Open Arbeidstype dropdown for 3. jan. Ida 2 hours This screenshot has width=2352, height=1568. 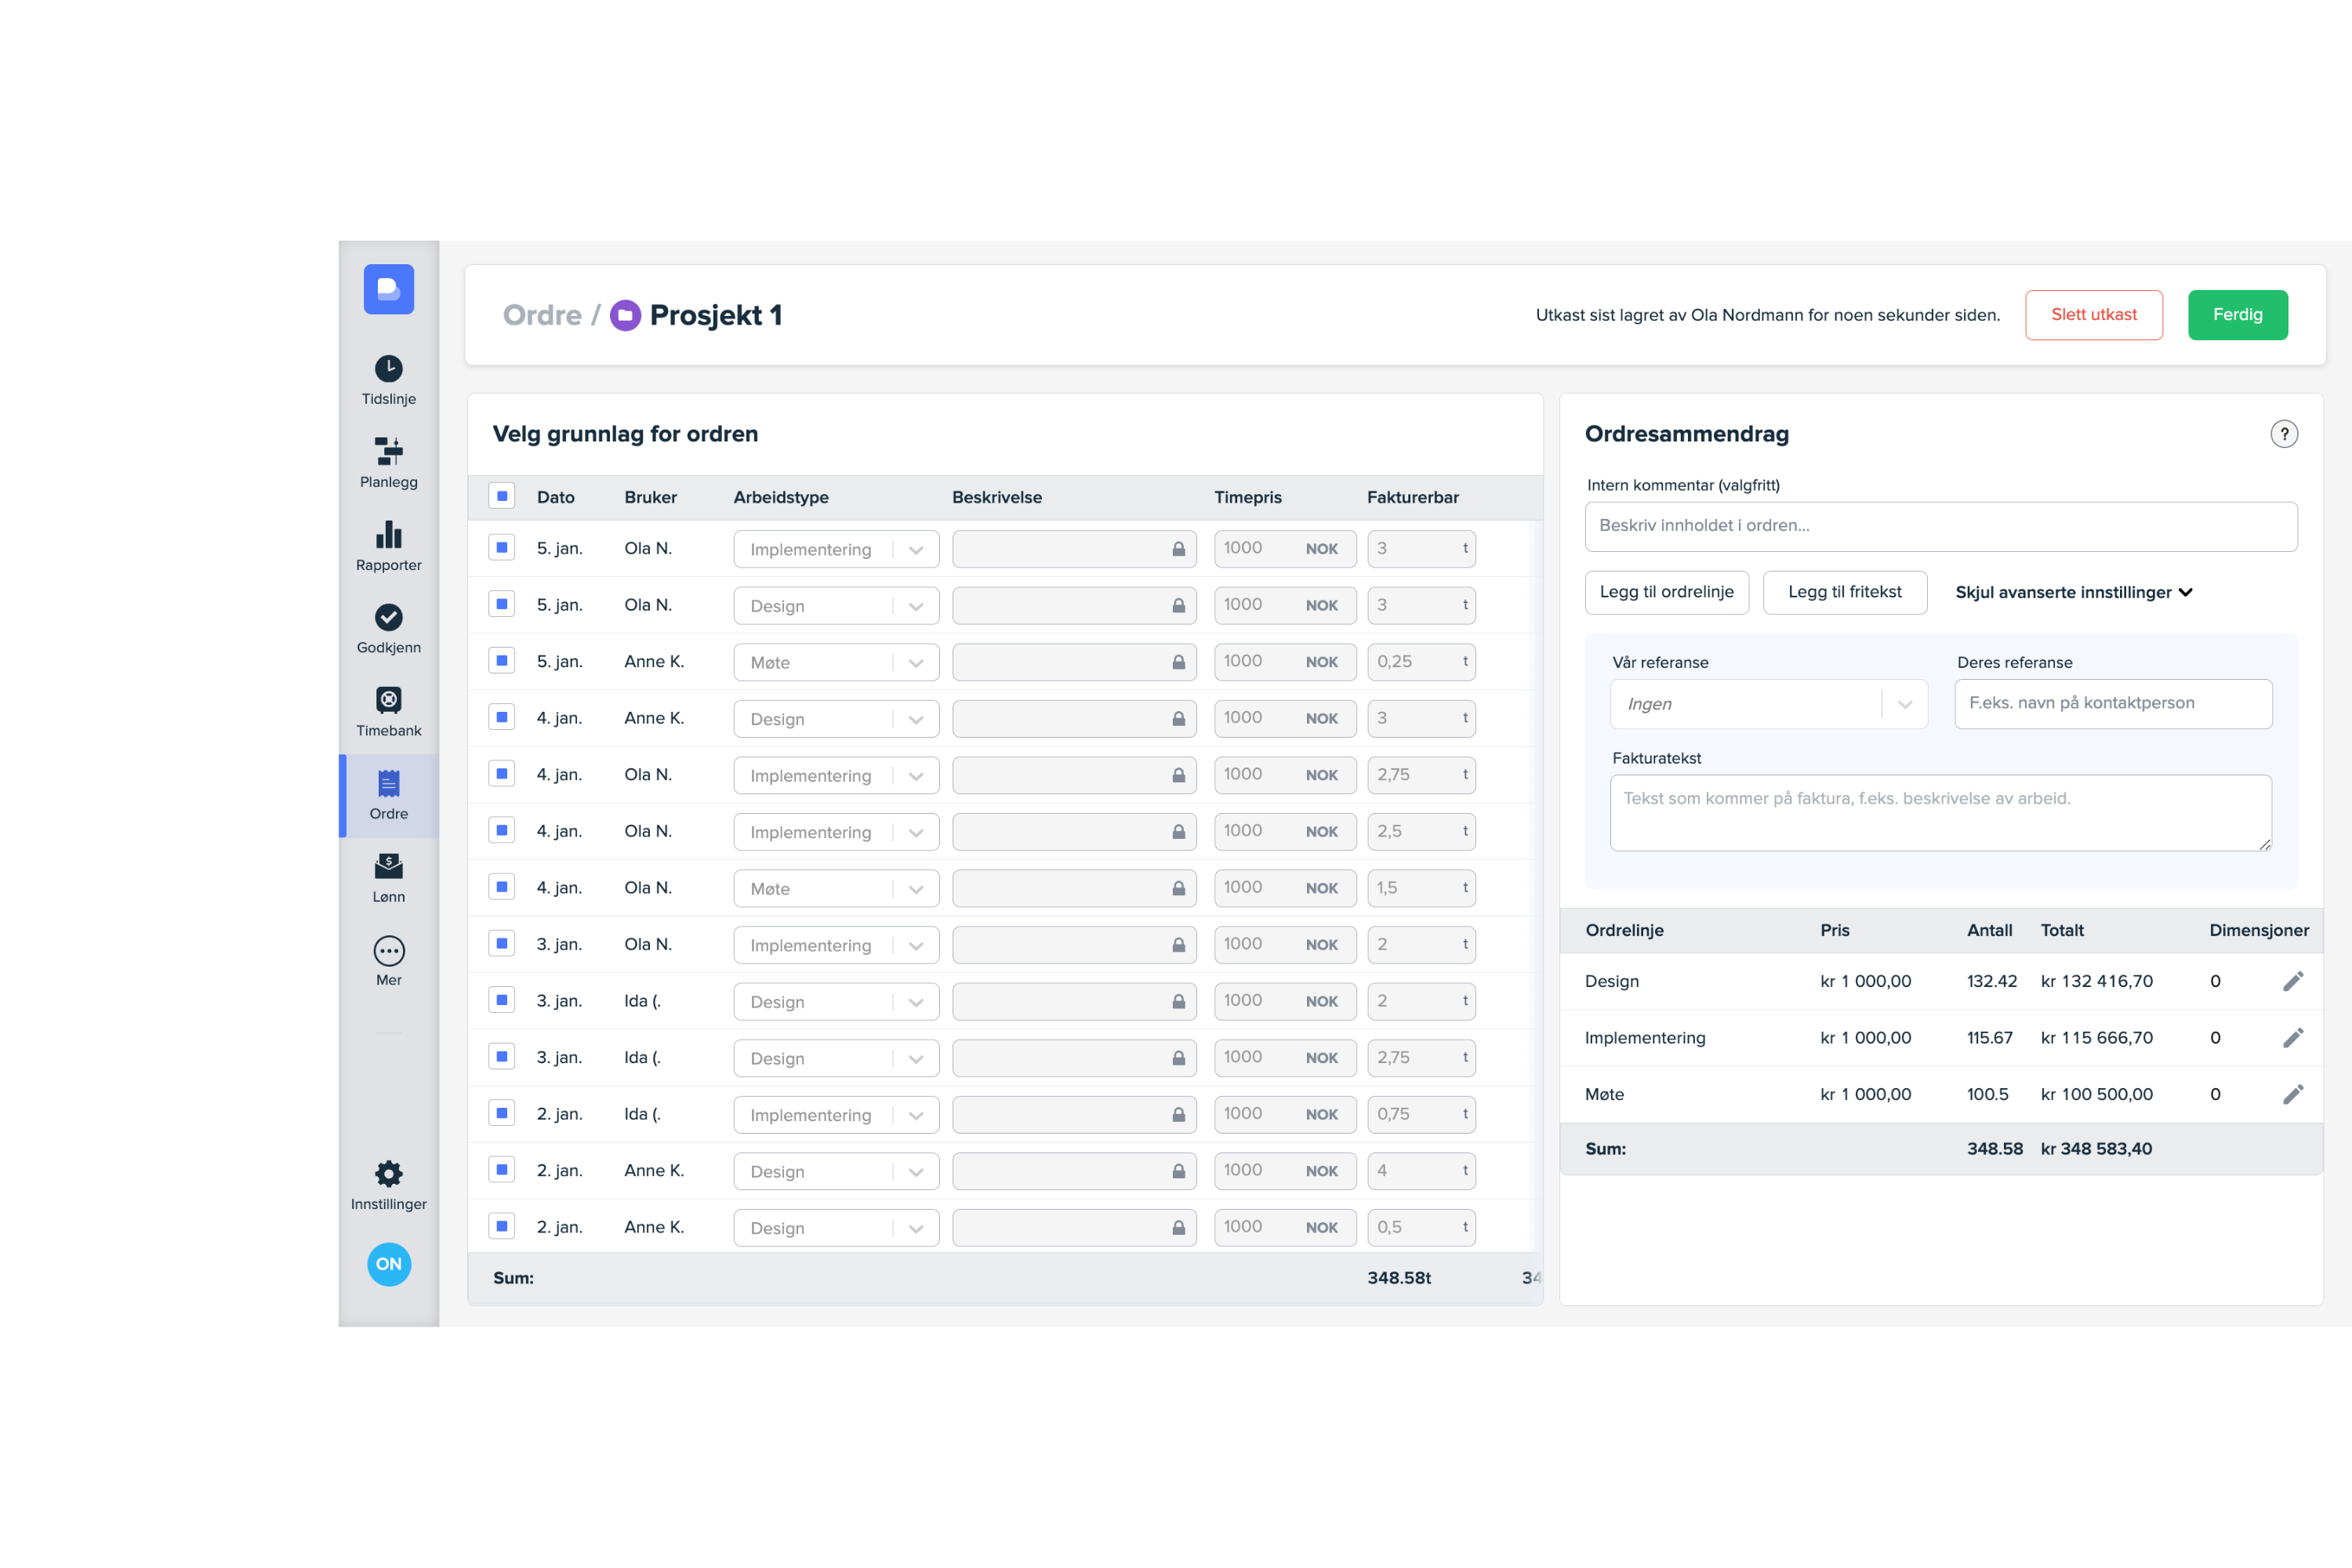(x=836, y=1001)
